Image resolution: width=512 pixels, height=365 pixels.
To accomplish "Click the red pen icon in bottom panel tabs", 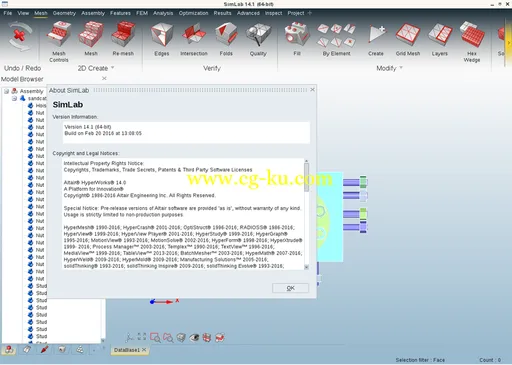I will (44, 350).
